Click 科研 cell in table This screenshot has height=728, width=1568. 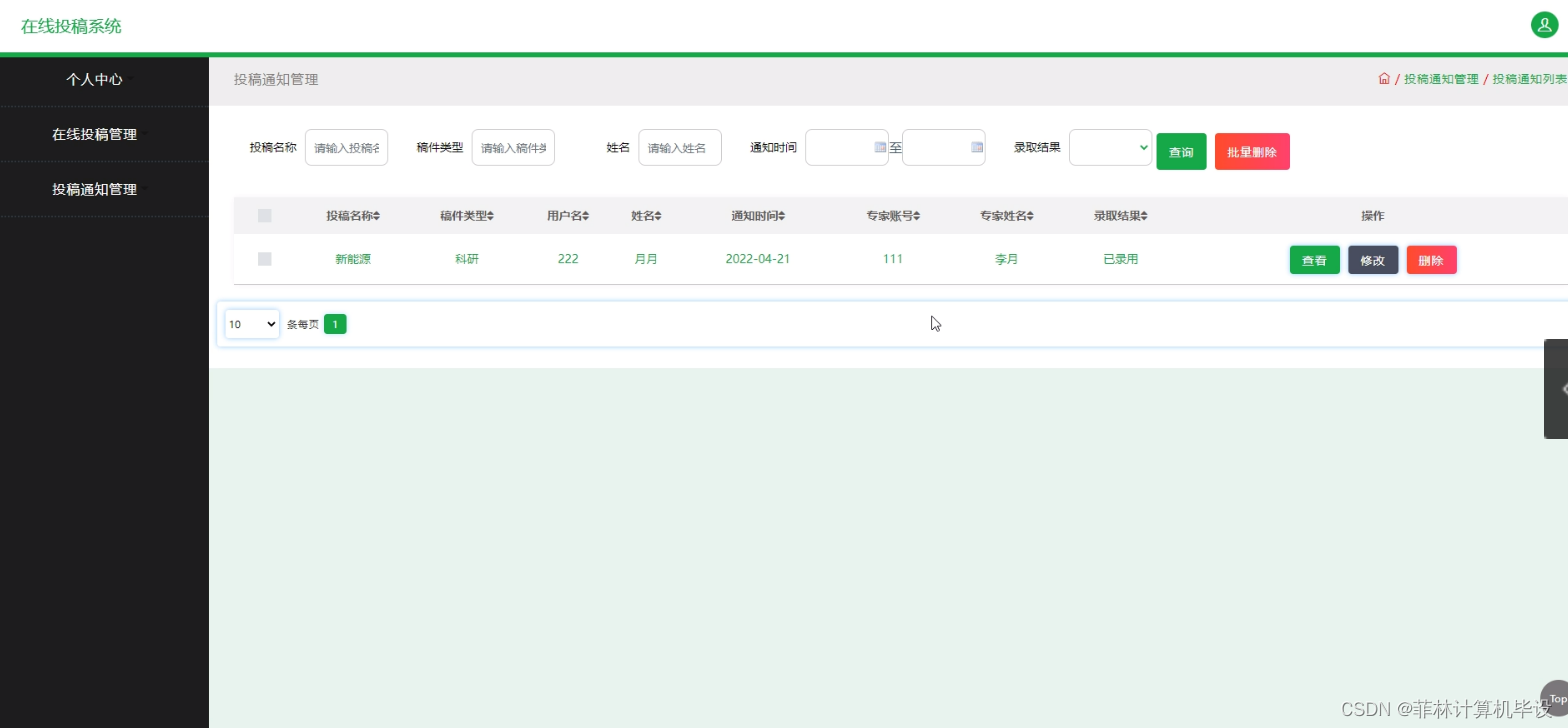[x=467, y=259]
